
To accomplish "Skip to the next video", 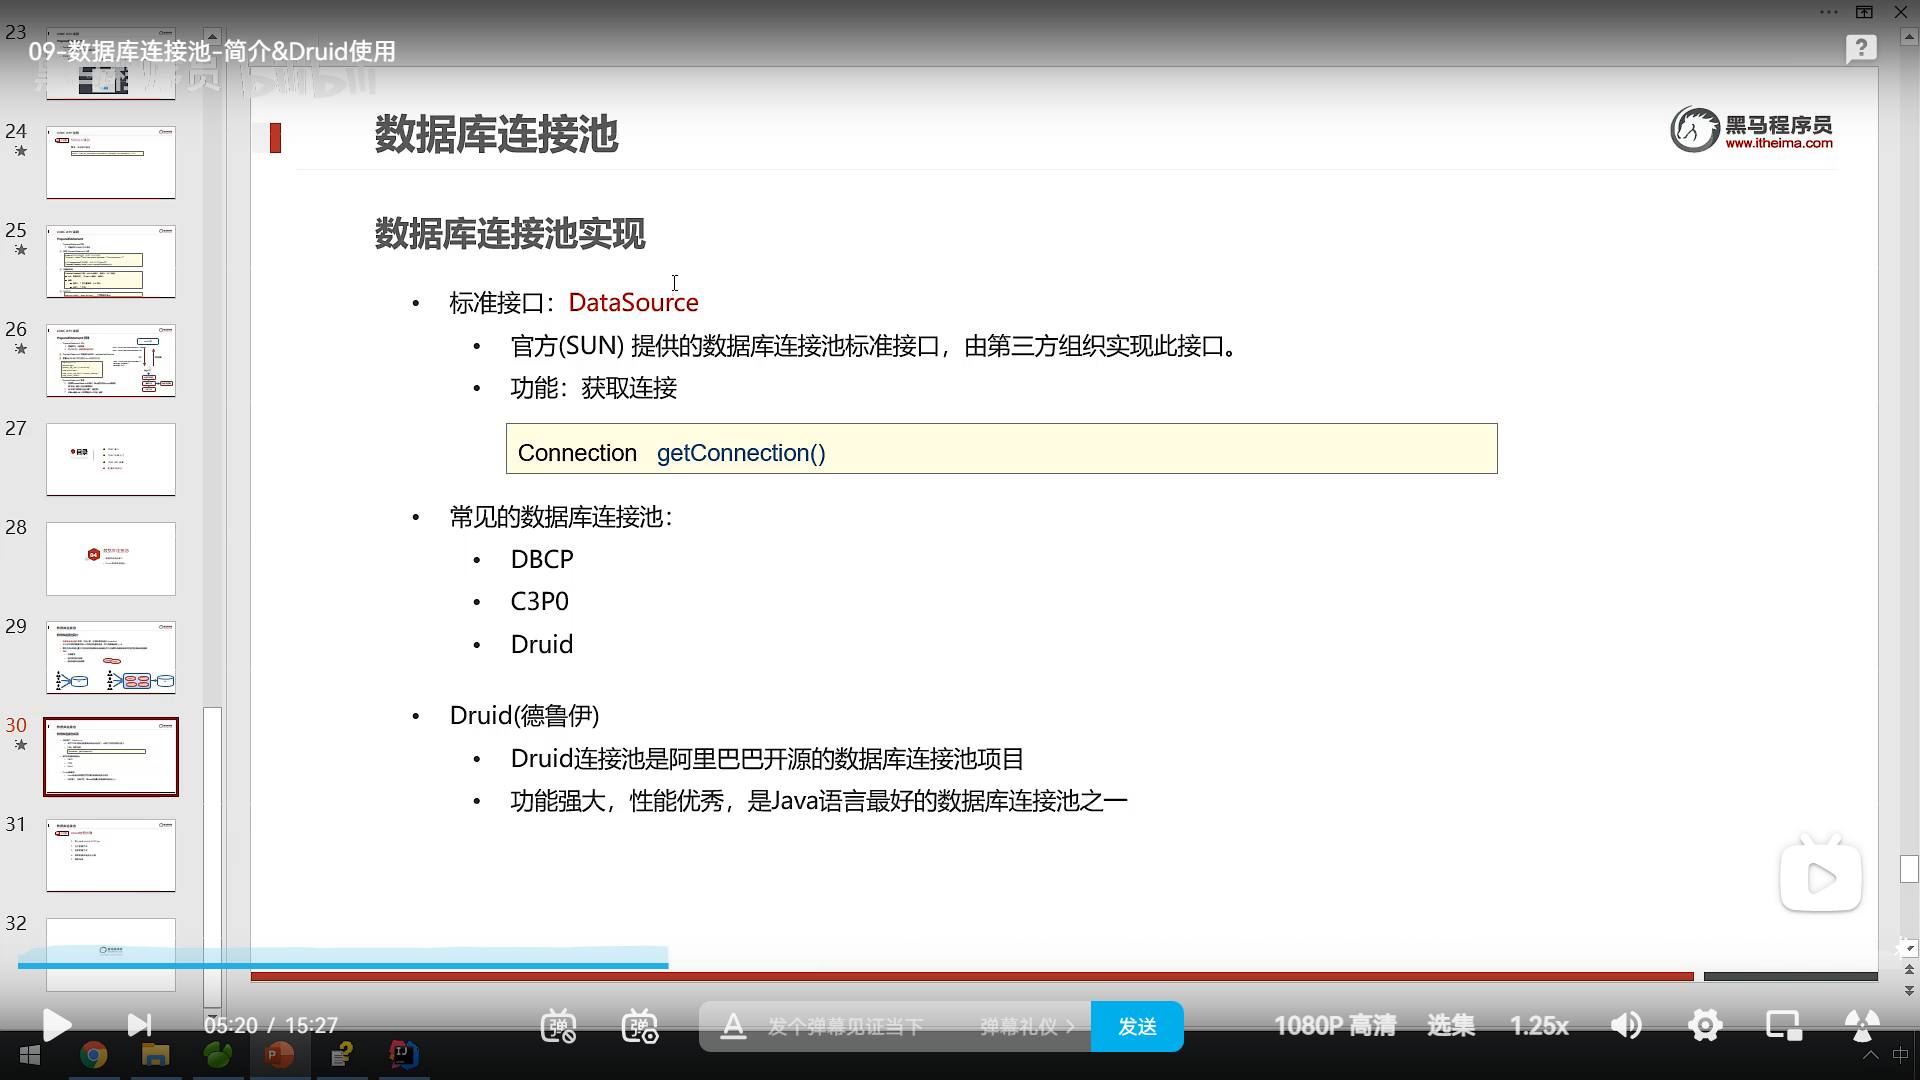I will click(139, 1025).
